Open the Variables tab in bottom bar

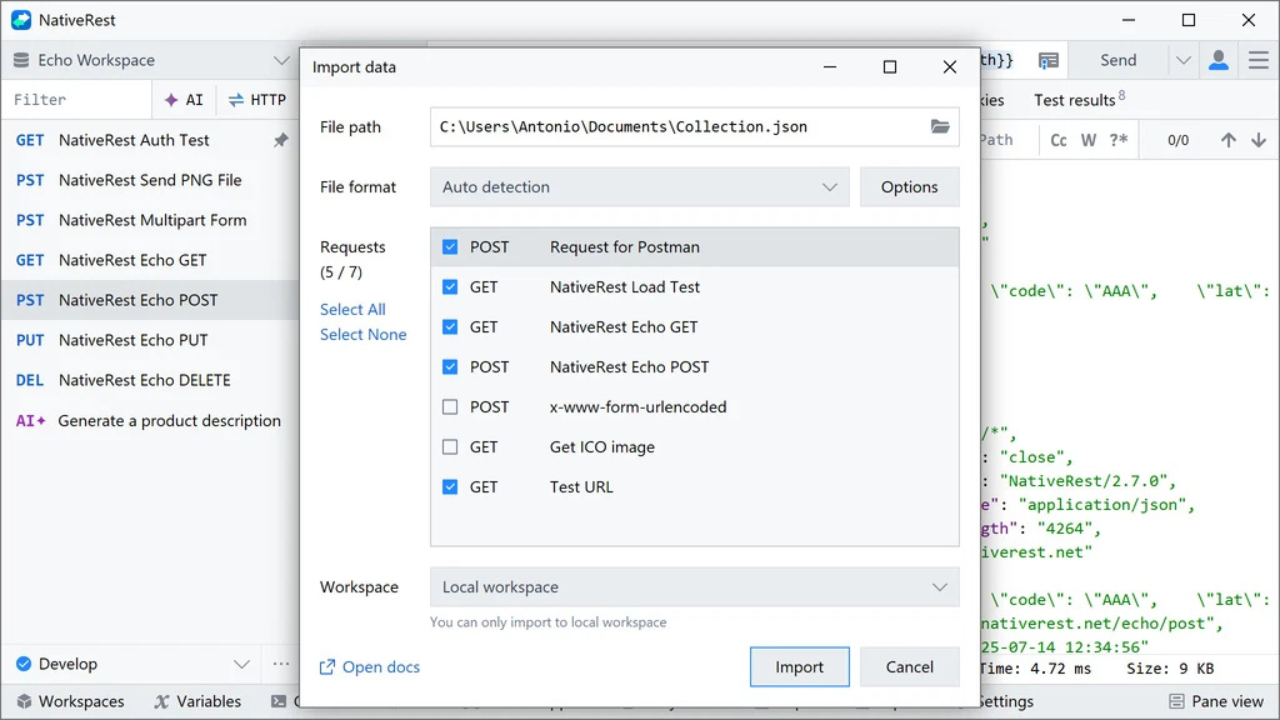197,702
